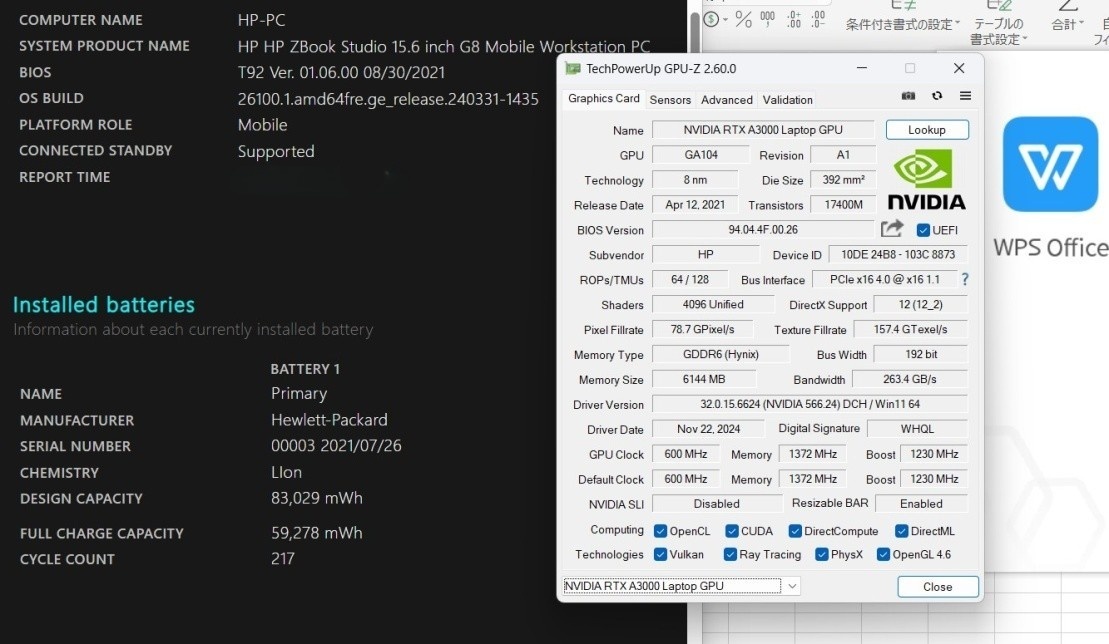1109x644 pixels.
Task: Click the GPU-Z refresh icon
Action: tap(937, 97)
